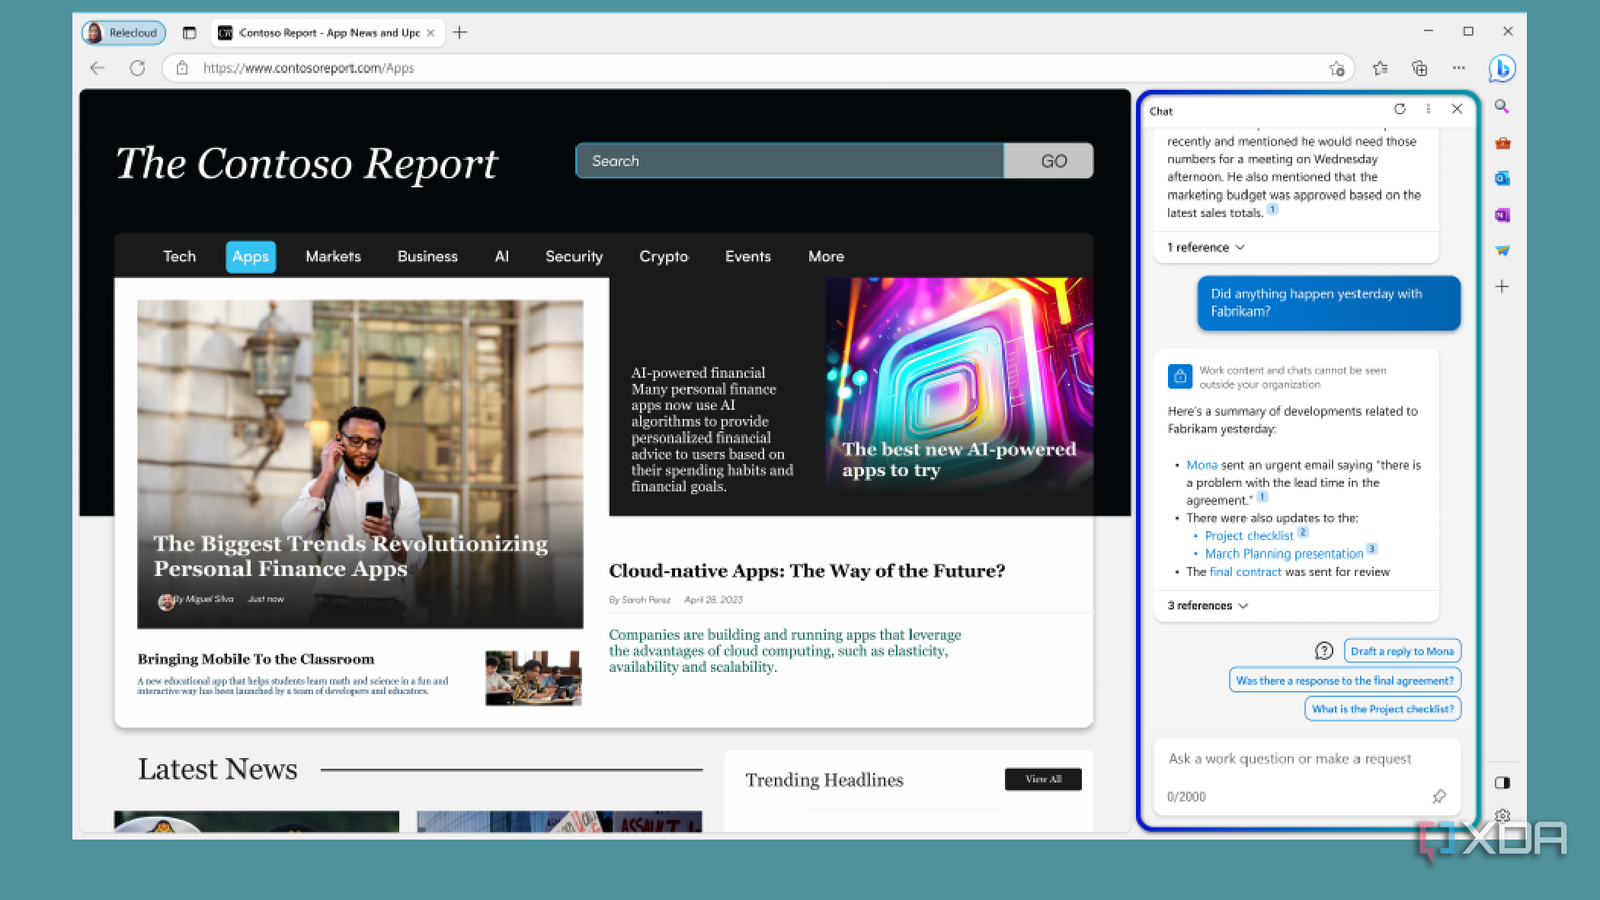Toggle the sidebar visibility icon
The height and width of the screenshot is (900, 1600).
tap(1502, 782)
